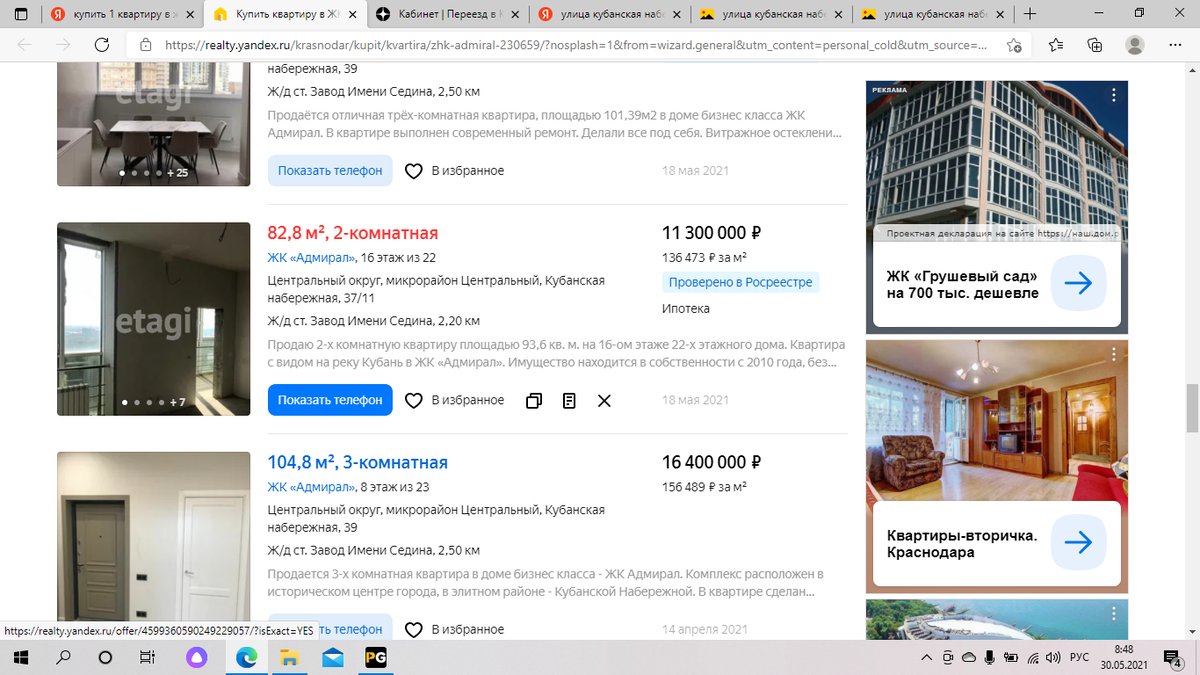Open ЖК «Адмирал» link in 16 этаж listing
The image size is (1200, 675).
pyautogui.click(x=311, y=258)
